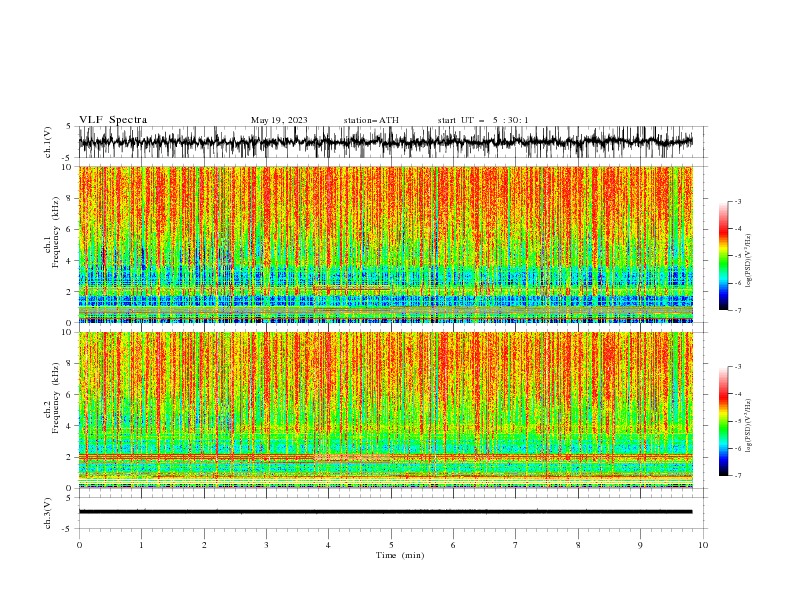The height and width of the screenshot is (612, 792).
Task: Click the time axis tick label "5"
Action: 391,545
